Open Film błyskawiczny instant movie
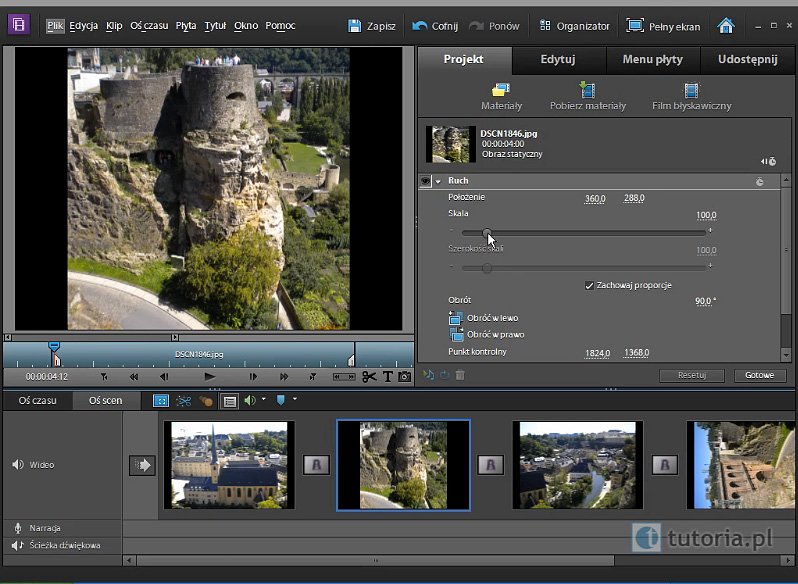The width and height of the screenshot is (798, 584). pos(690,91)
